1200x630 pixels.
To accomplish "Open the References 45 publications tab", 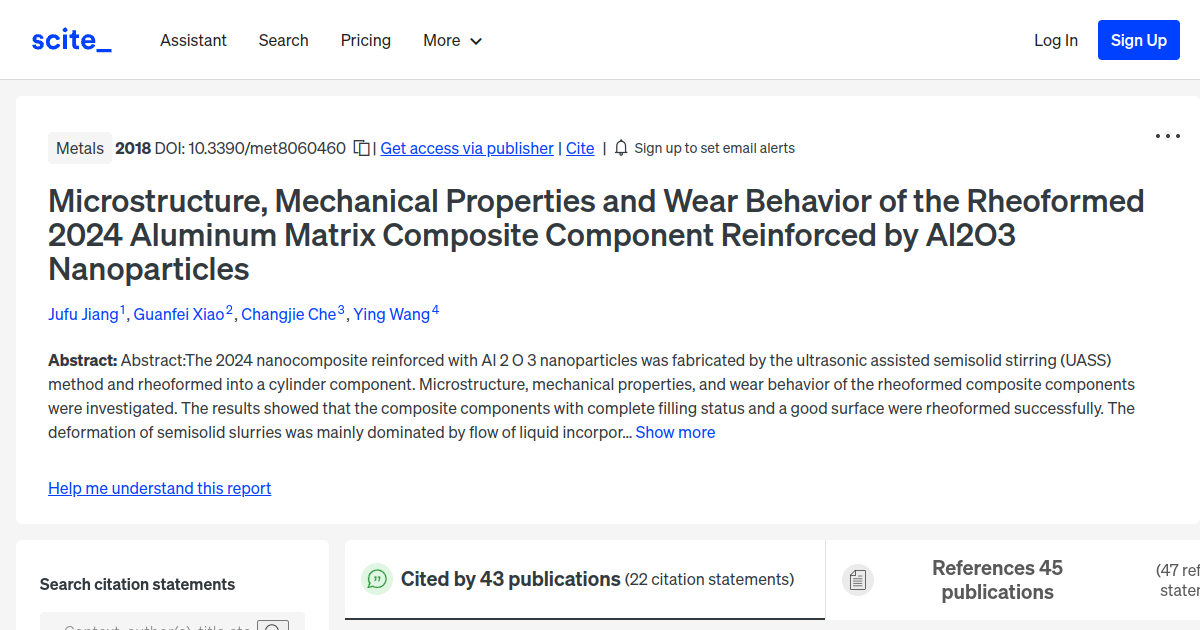I will [997, 580].
